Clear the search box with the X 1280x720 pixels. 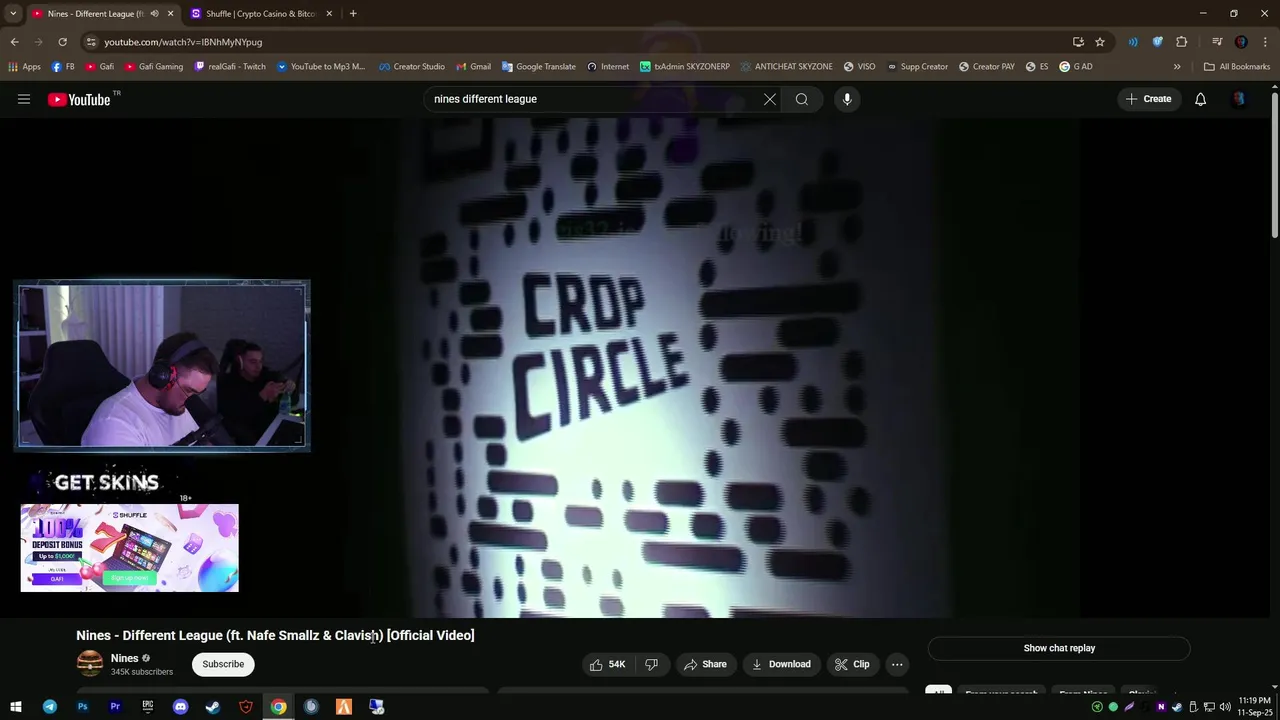pos(770,99)
